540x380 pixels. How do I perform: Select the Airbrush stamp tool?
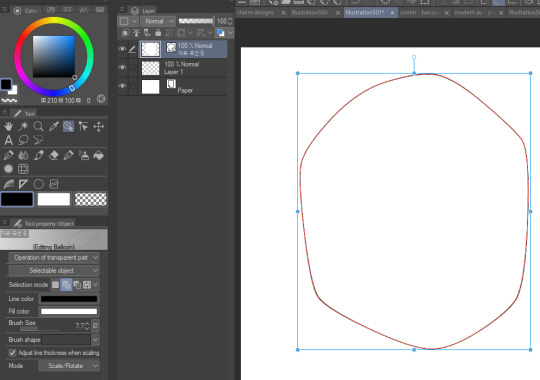tap(83, 155)
